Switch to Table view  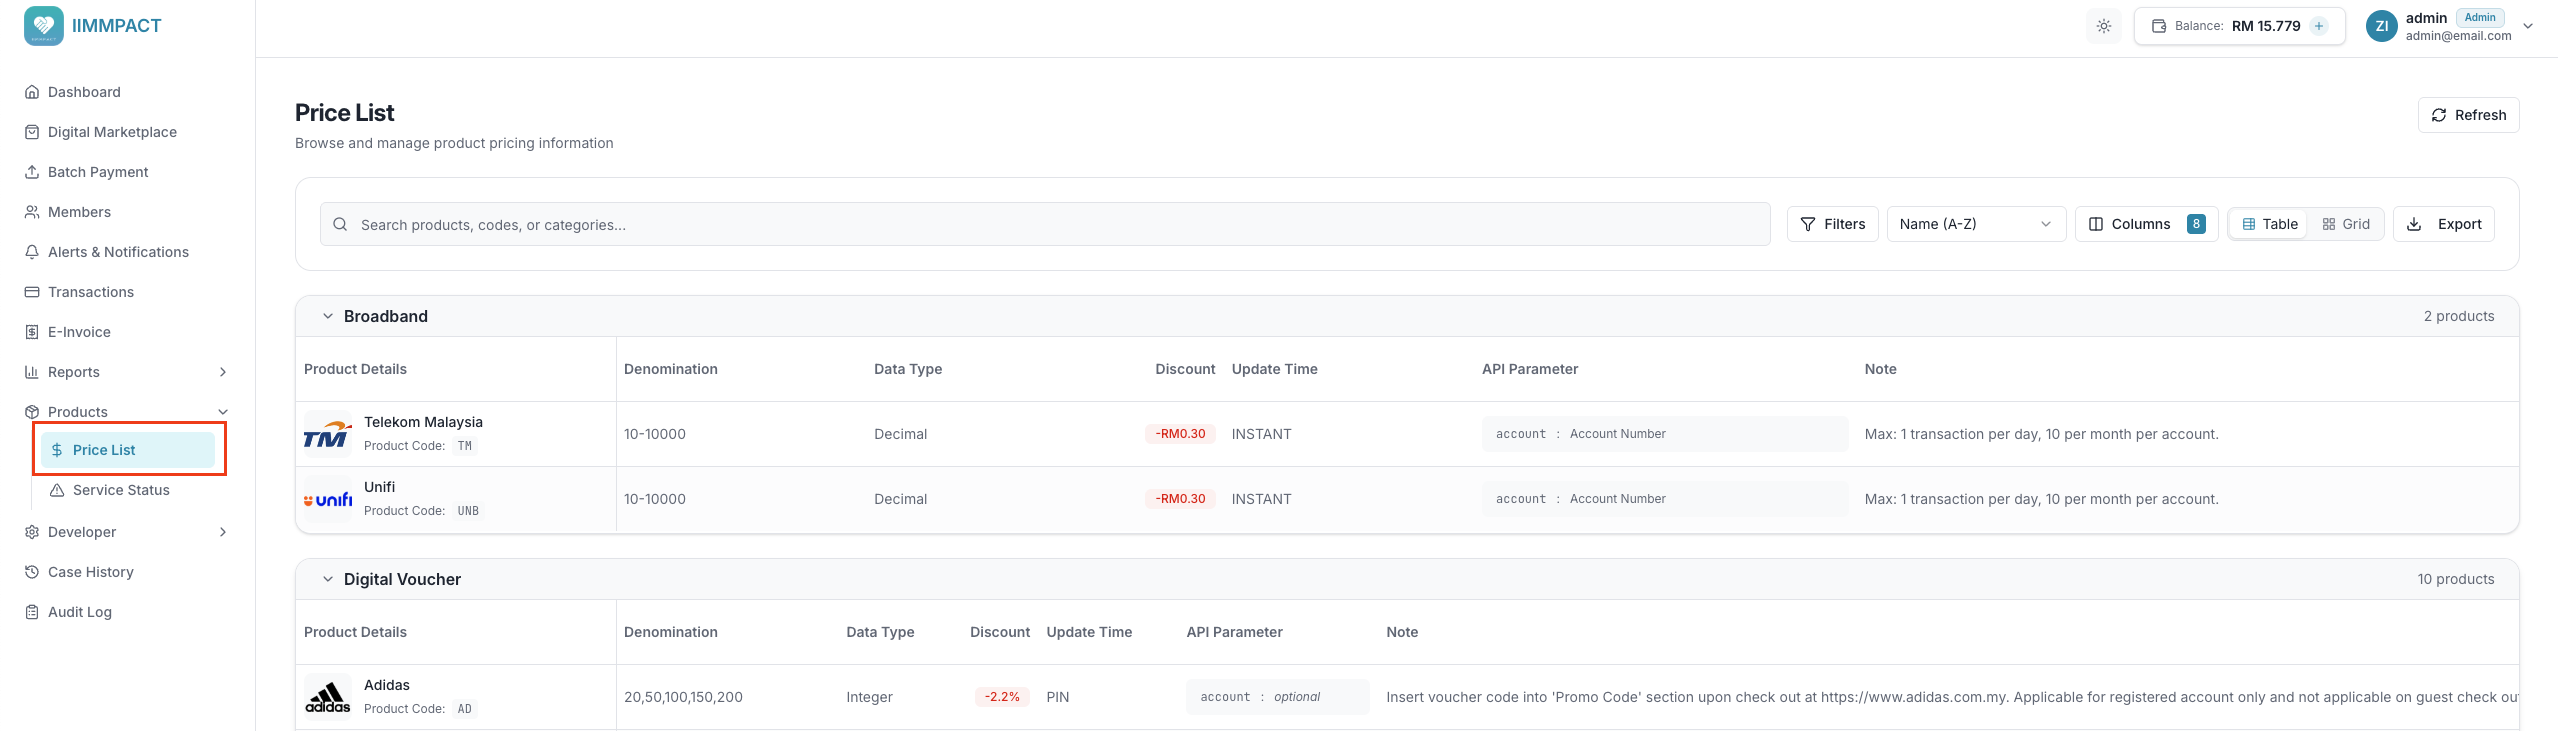[x=2269, y=224]
